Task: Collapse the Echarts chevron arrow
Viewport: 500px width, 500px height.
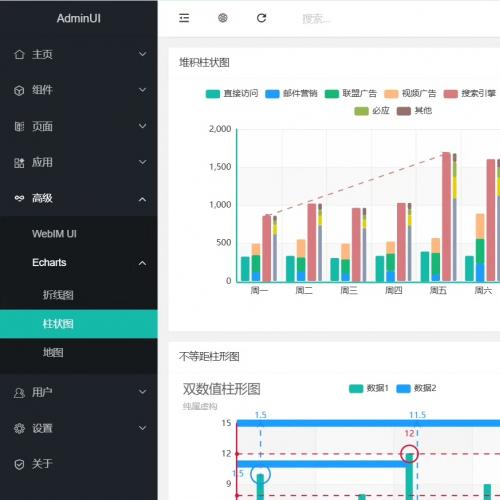Action: 142,263
